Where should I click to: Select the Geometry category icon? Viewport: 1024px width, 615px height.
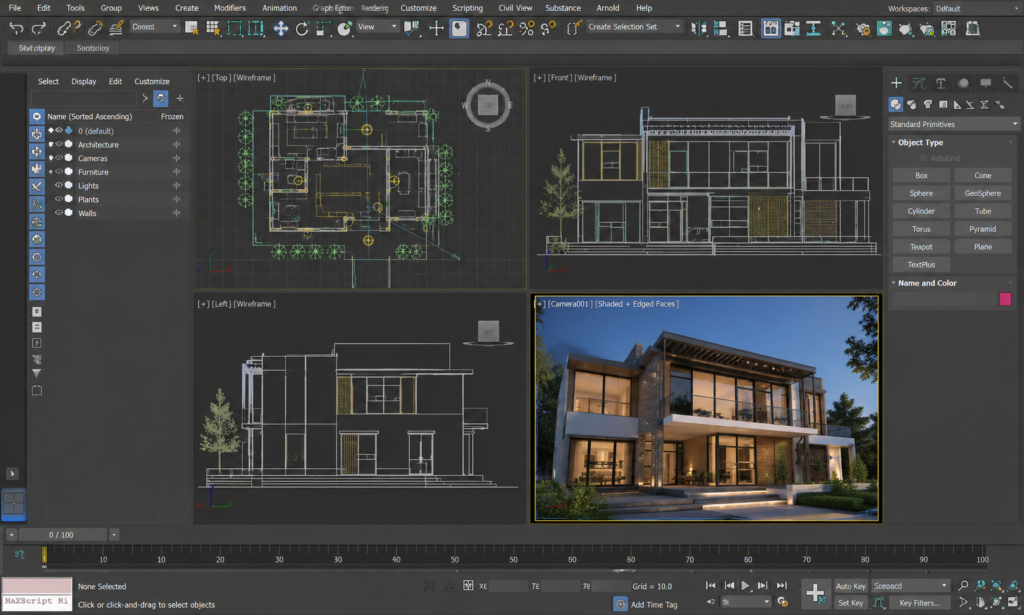point(895,104)
